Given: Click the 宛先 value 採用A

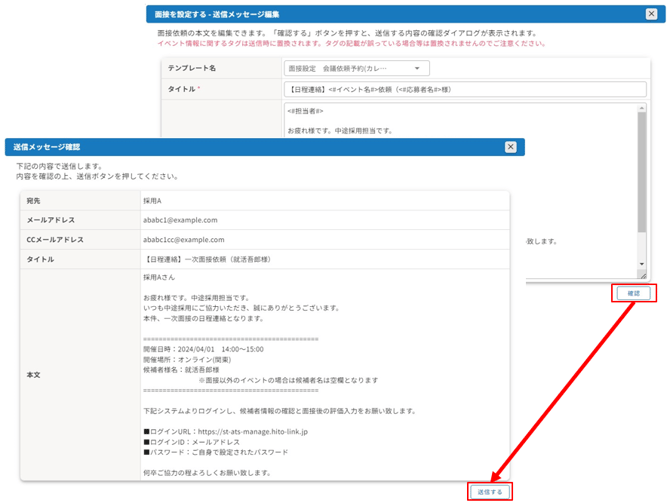Looking at the screenshot, I should pyautogui.click(x=153, y=201).
